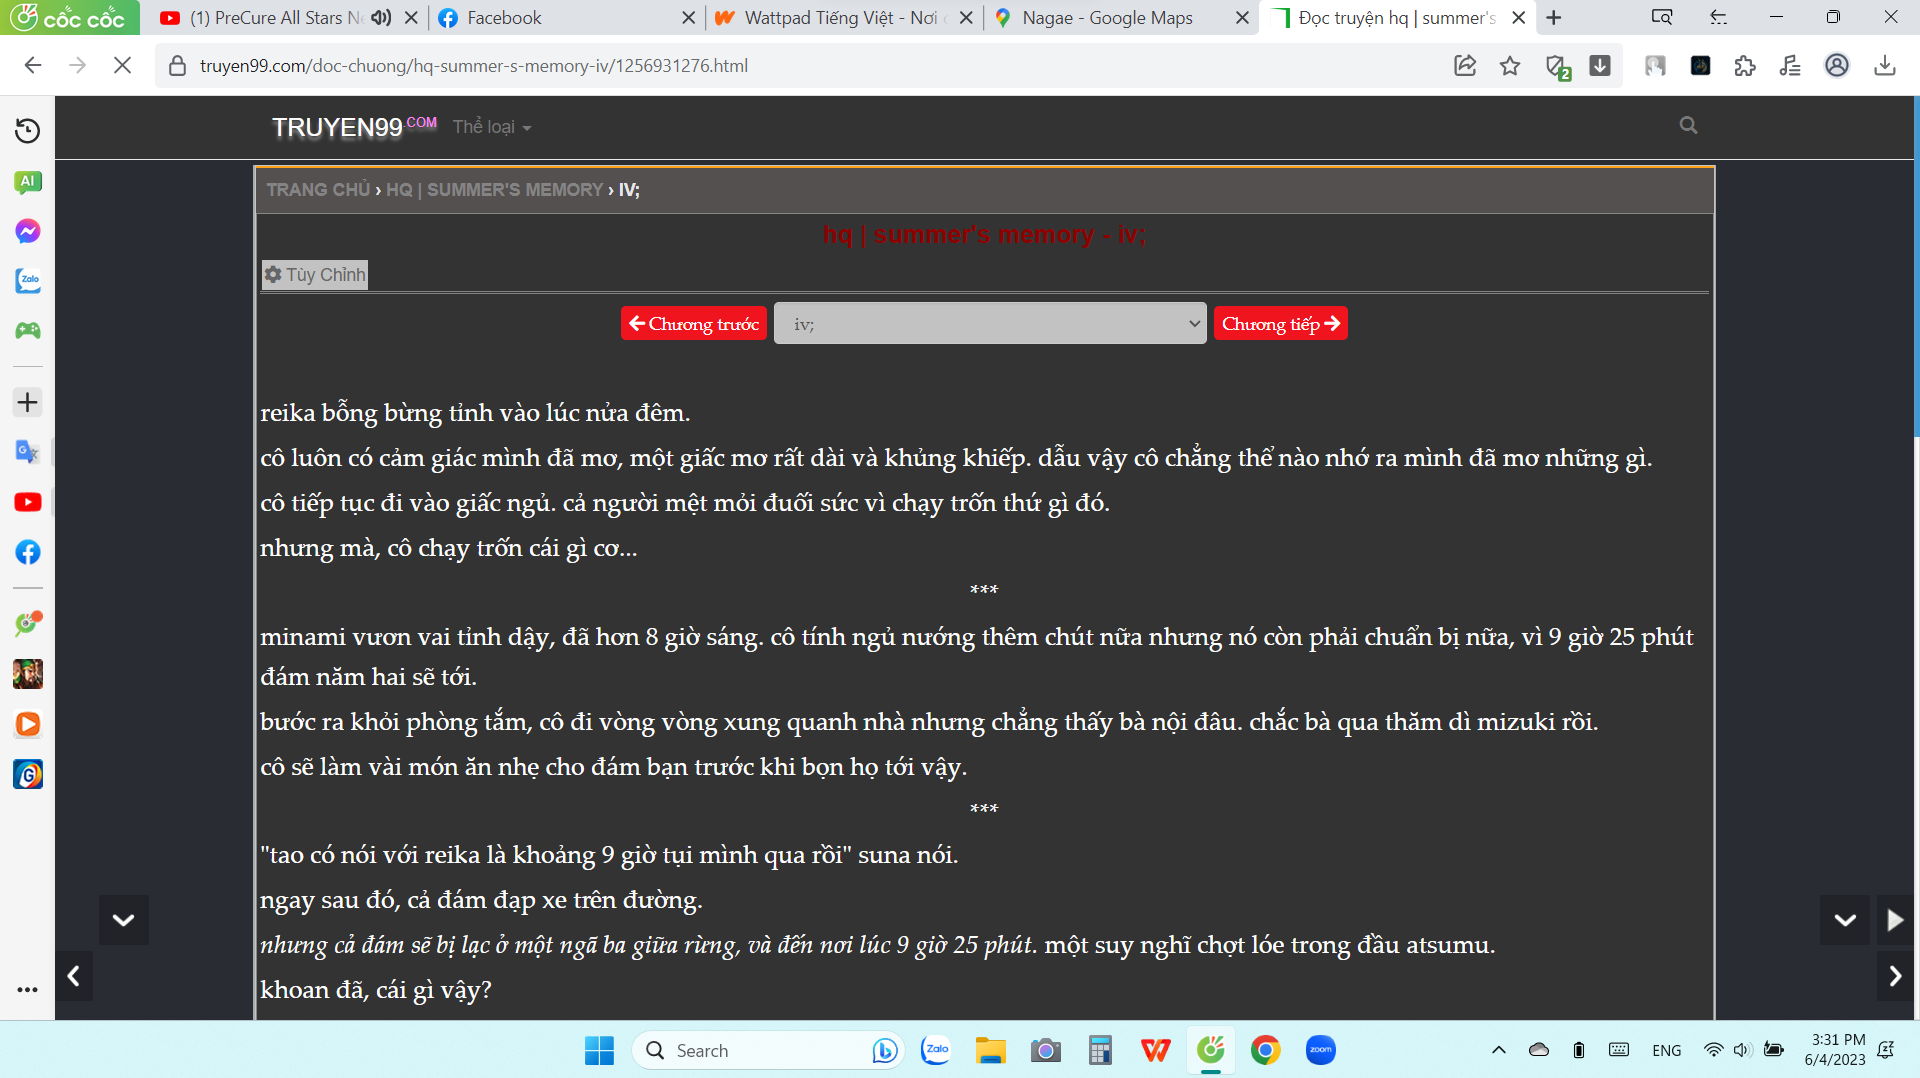The width and height of the screenshot is (1920, 1078).
Task: Follow the TRANG CHỦ breadcrumb link
Action: [x=318, y=190]
